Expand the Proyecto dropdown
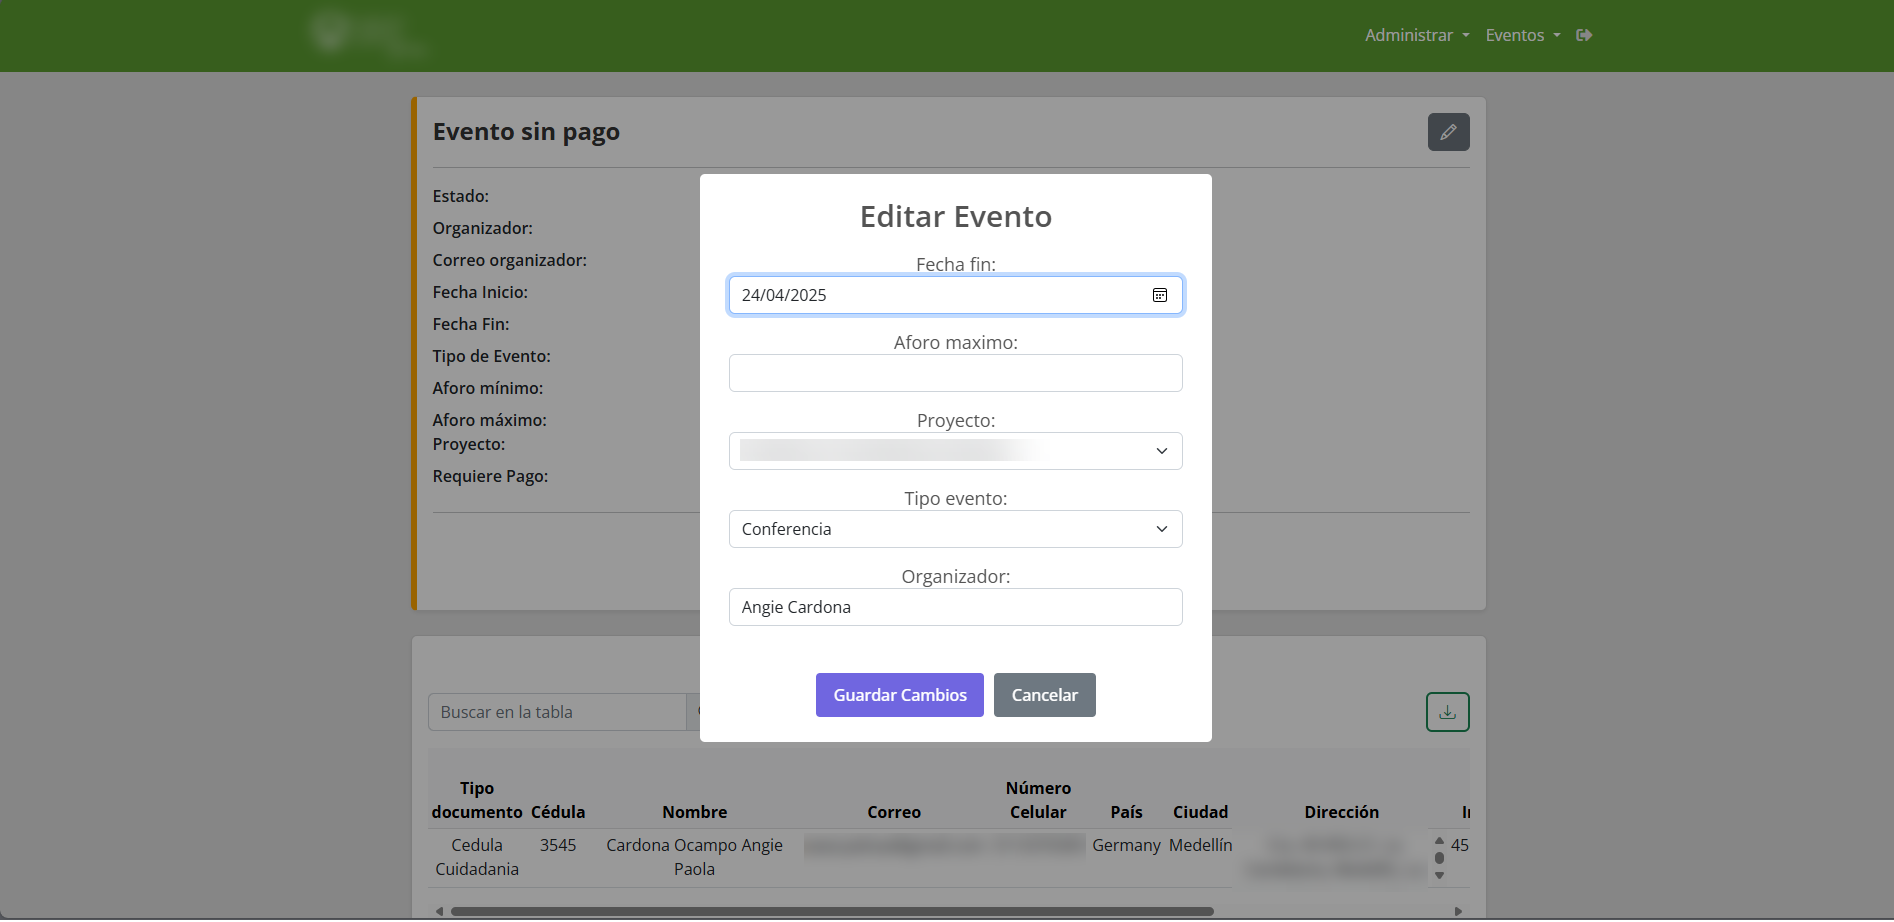The image size is (1894, 922). (955, 451)
